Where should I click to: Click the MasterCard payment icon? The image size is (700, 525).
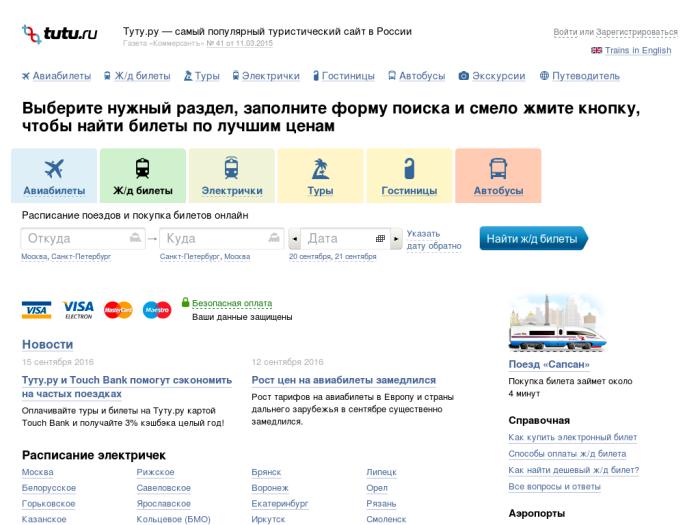tap(118, 310)
